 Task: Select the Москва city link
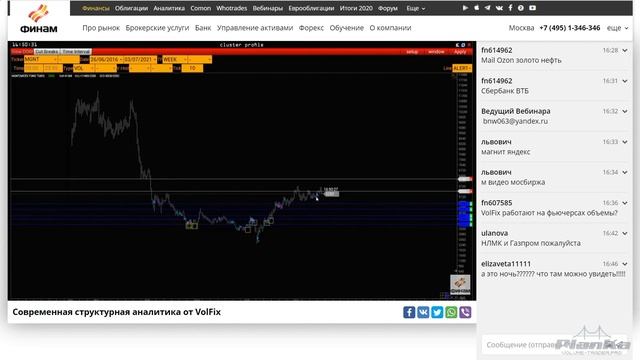coord(521,28)
